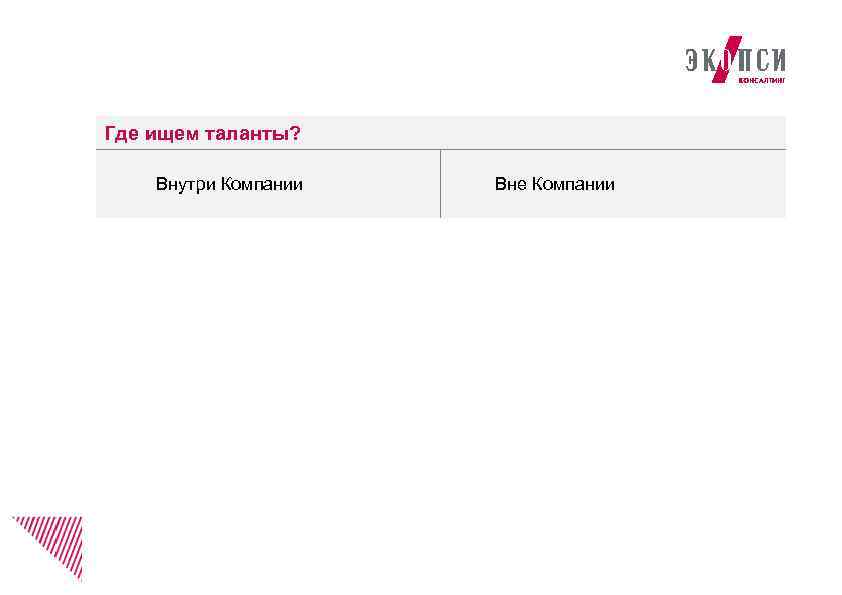Click the ЭКОПСИ logo
Screen dimensions: 842x595
735,58
